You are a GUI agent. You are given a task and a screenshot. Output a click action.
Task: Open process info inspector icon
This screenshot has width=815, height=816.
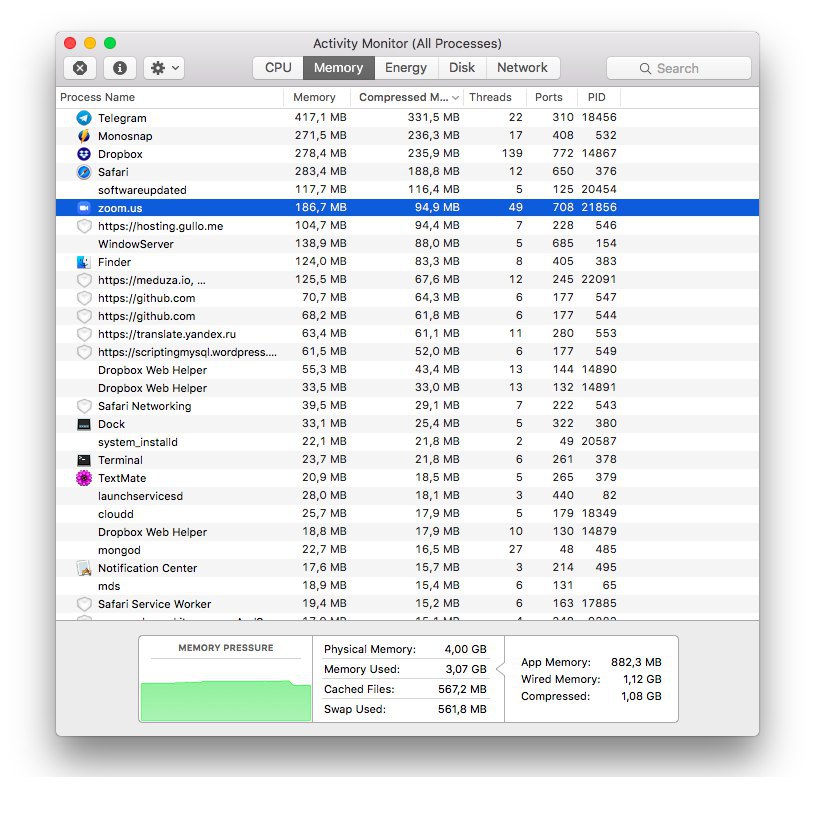click(x=120, y=68)
